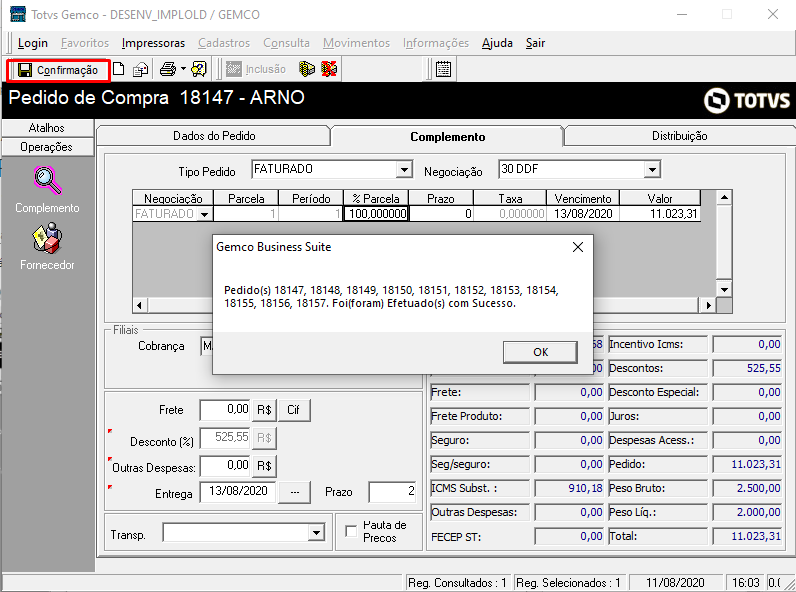The width and height of the screenshot is (796, 592).
Task: Expand the Transp. dropdown
Action: (316, 533)
